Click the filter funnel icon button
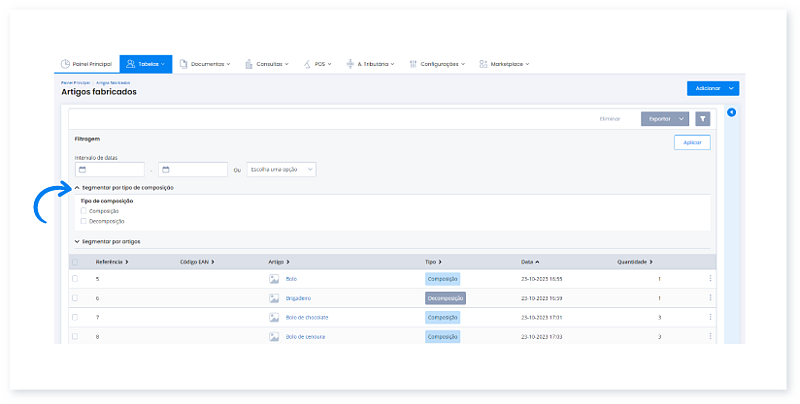The width and height of the screenshot is (800, 404). tap(703, 118)
